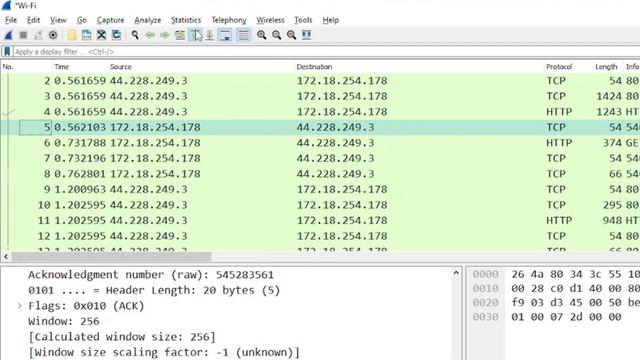Select the Window: 256 detail line
Image resolution: width=640 pixels, height=360 pixels.
(x=64, y=321)
